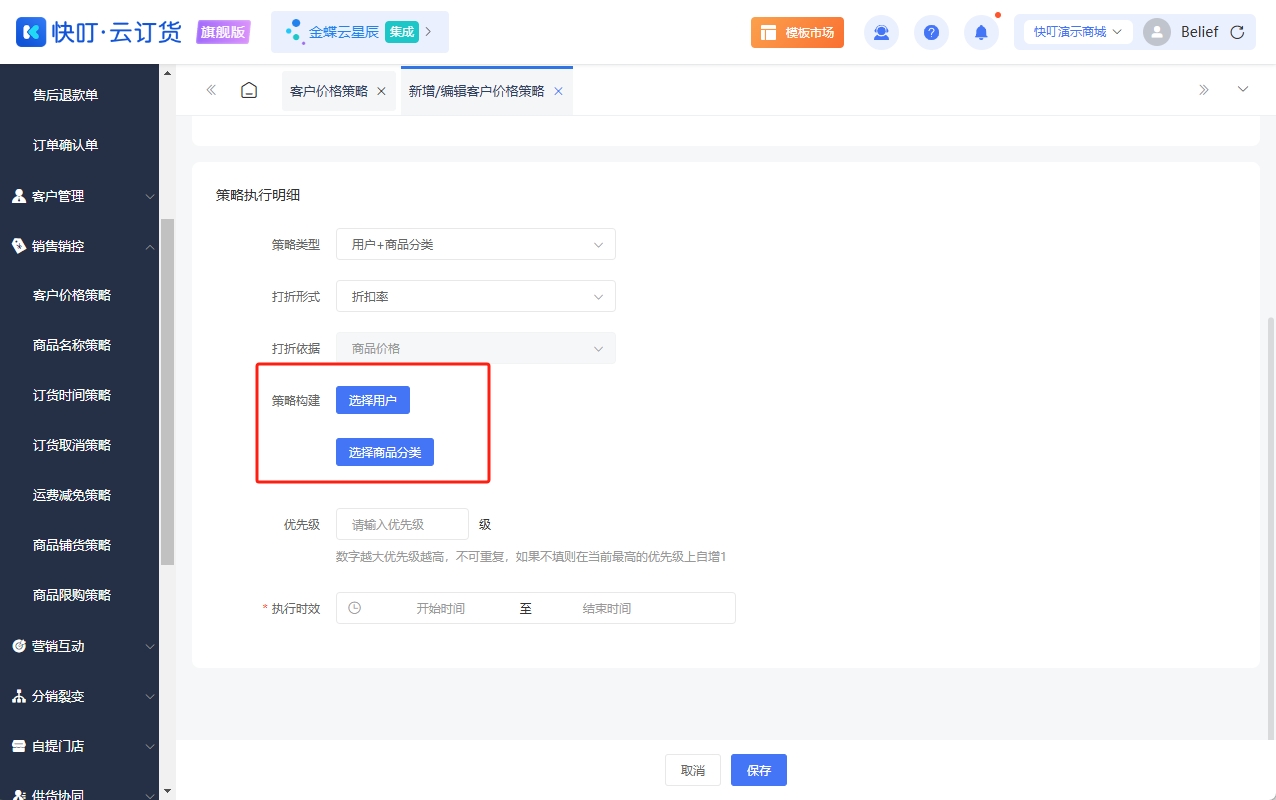Click the 选择用户 button
This screenshot has width=1276, height=800.
point(373,401)
